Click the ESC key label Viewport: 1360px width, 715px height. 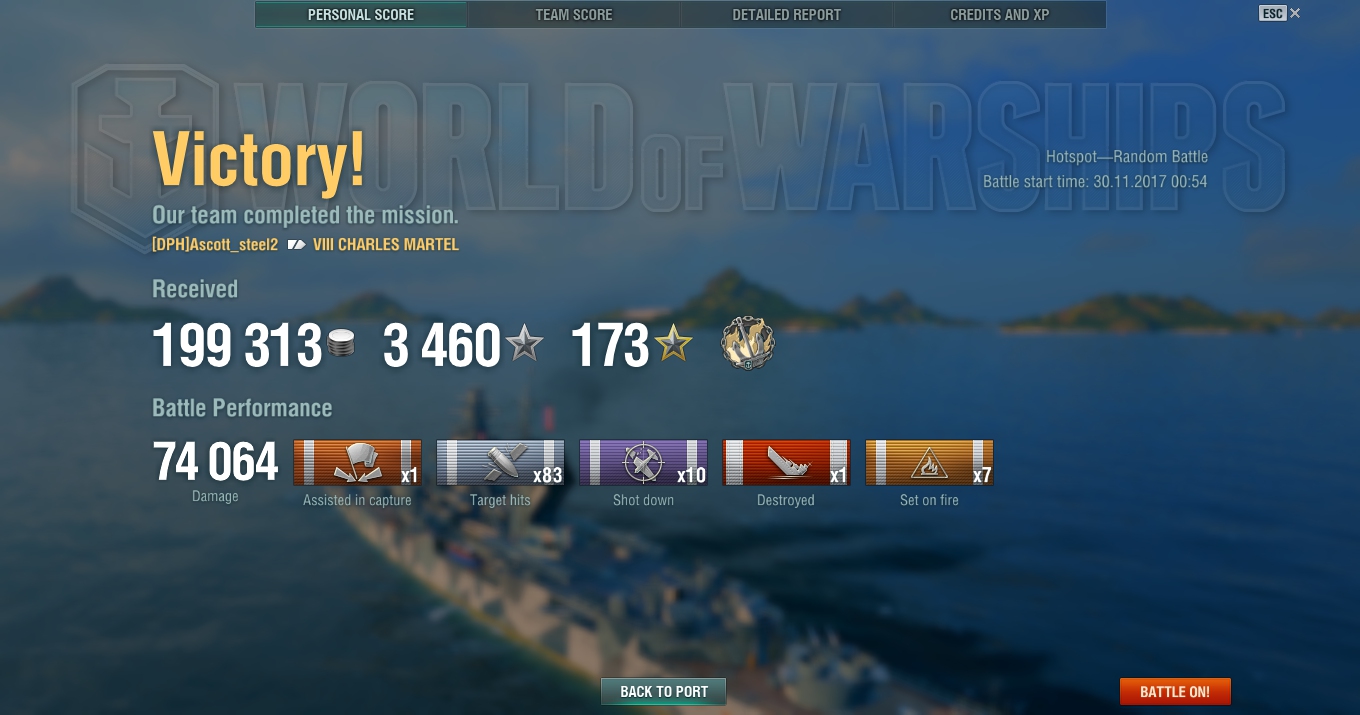(1272, 13)
